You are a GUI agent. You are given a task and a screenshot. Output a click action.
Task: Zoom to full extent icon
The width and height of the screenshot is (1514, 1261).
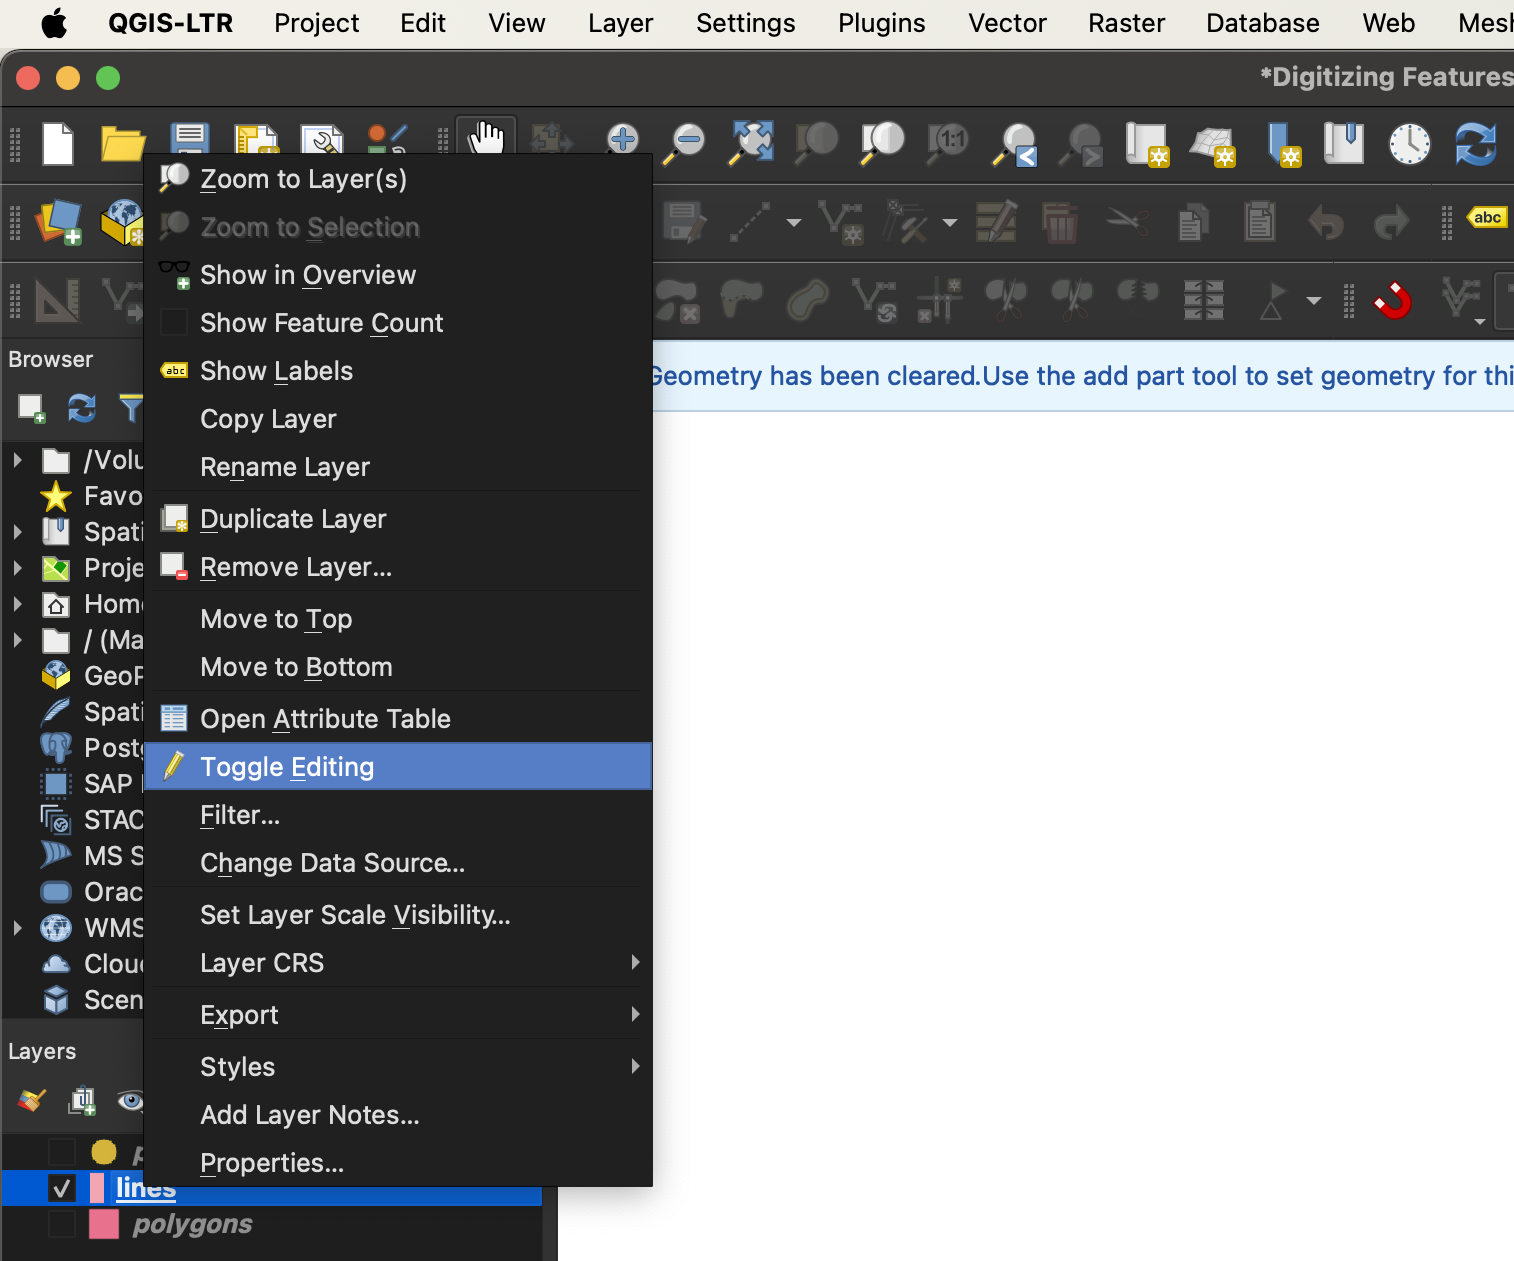pos(752,143)
